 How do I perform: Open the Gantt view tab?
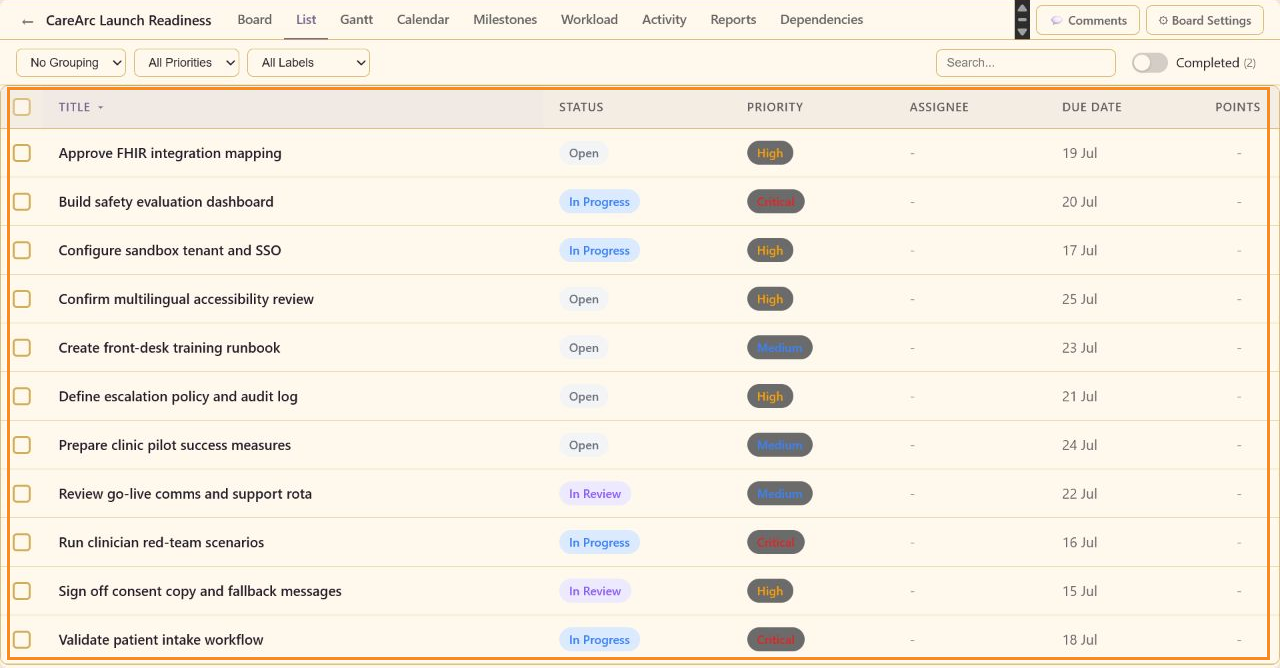[356, 20]
